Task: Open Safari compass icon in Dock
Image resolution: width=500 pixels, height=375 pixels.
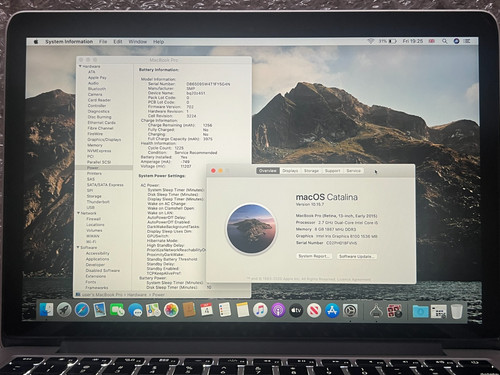Action: click(82, 310)
